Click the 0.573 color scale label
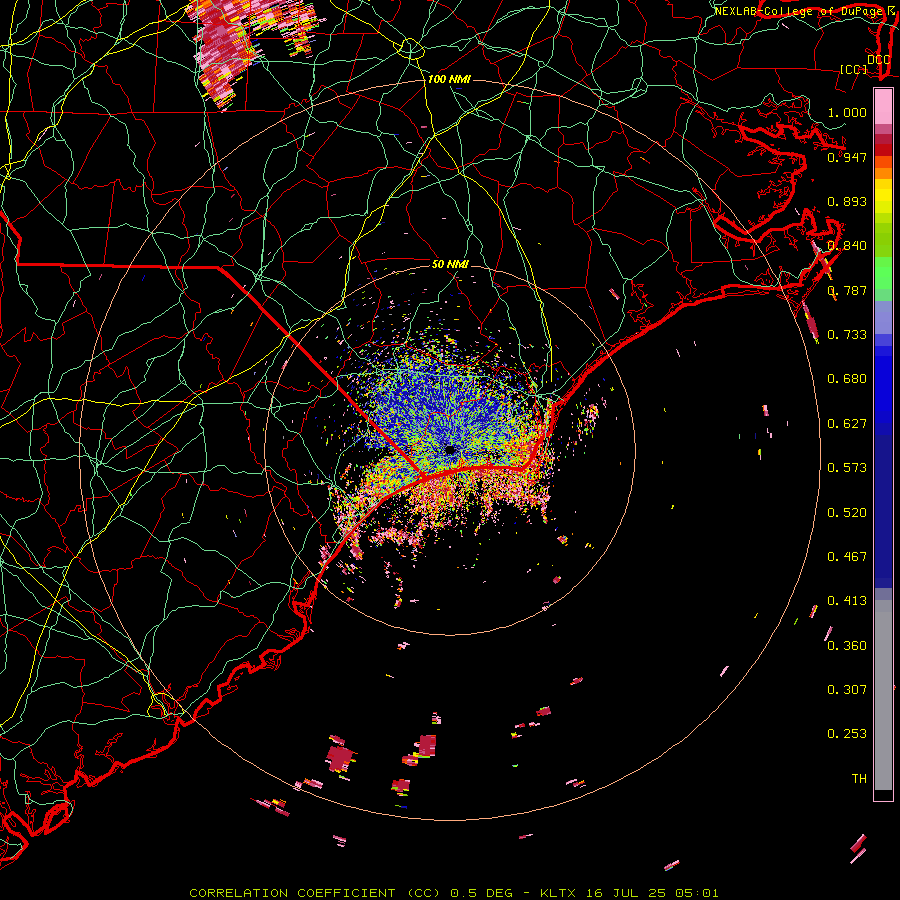 tap(847, 468)
